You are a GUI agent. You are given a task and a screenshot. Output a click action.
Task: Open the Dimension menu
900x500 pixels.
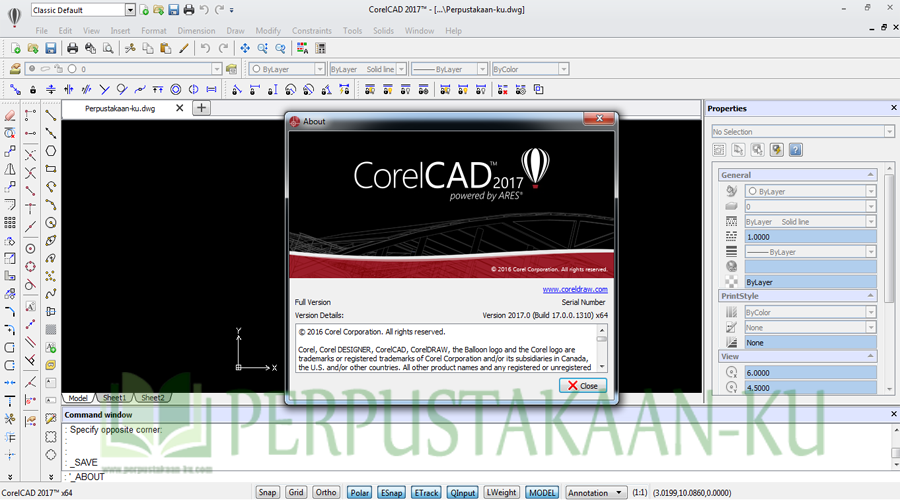click(196, 30)
